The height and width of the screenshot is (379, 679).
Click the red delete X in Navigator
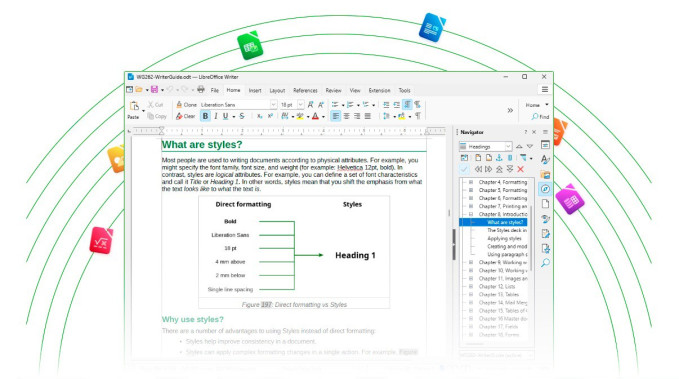pyautogui.click(x=521, y=169)
